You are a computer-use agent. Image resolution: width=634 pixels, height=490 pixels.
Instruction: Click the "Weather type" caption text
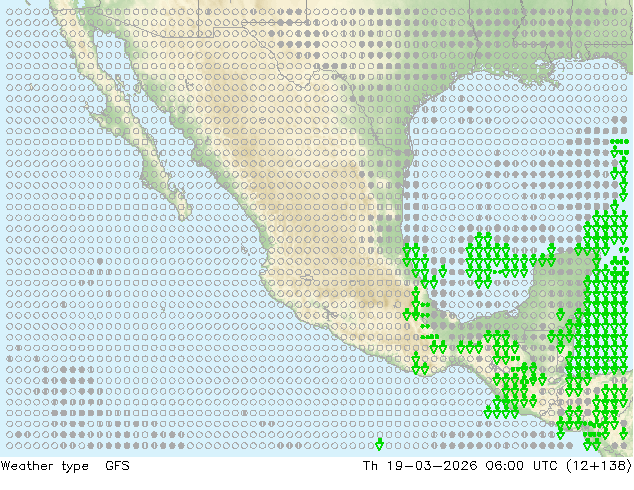point(45,466)
